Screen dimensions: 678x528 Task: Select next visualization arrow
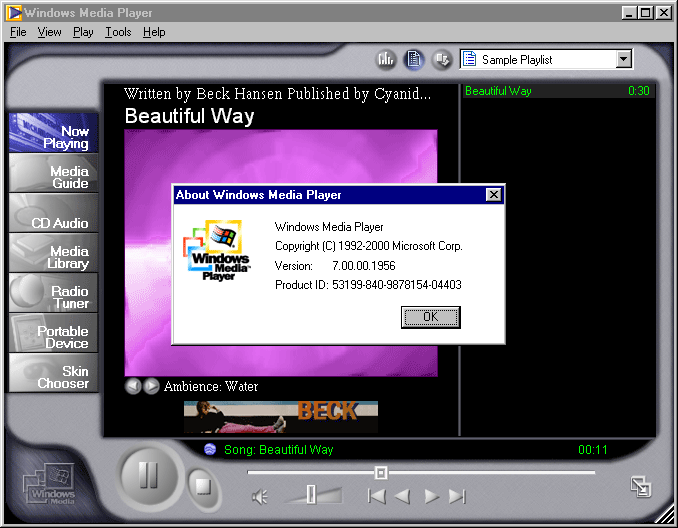151,386
